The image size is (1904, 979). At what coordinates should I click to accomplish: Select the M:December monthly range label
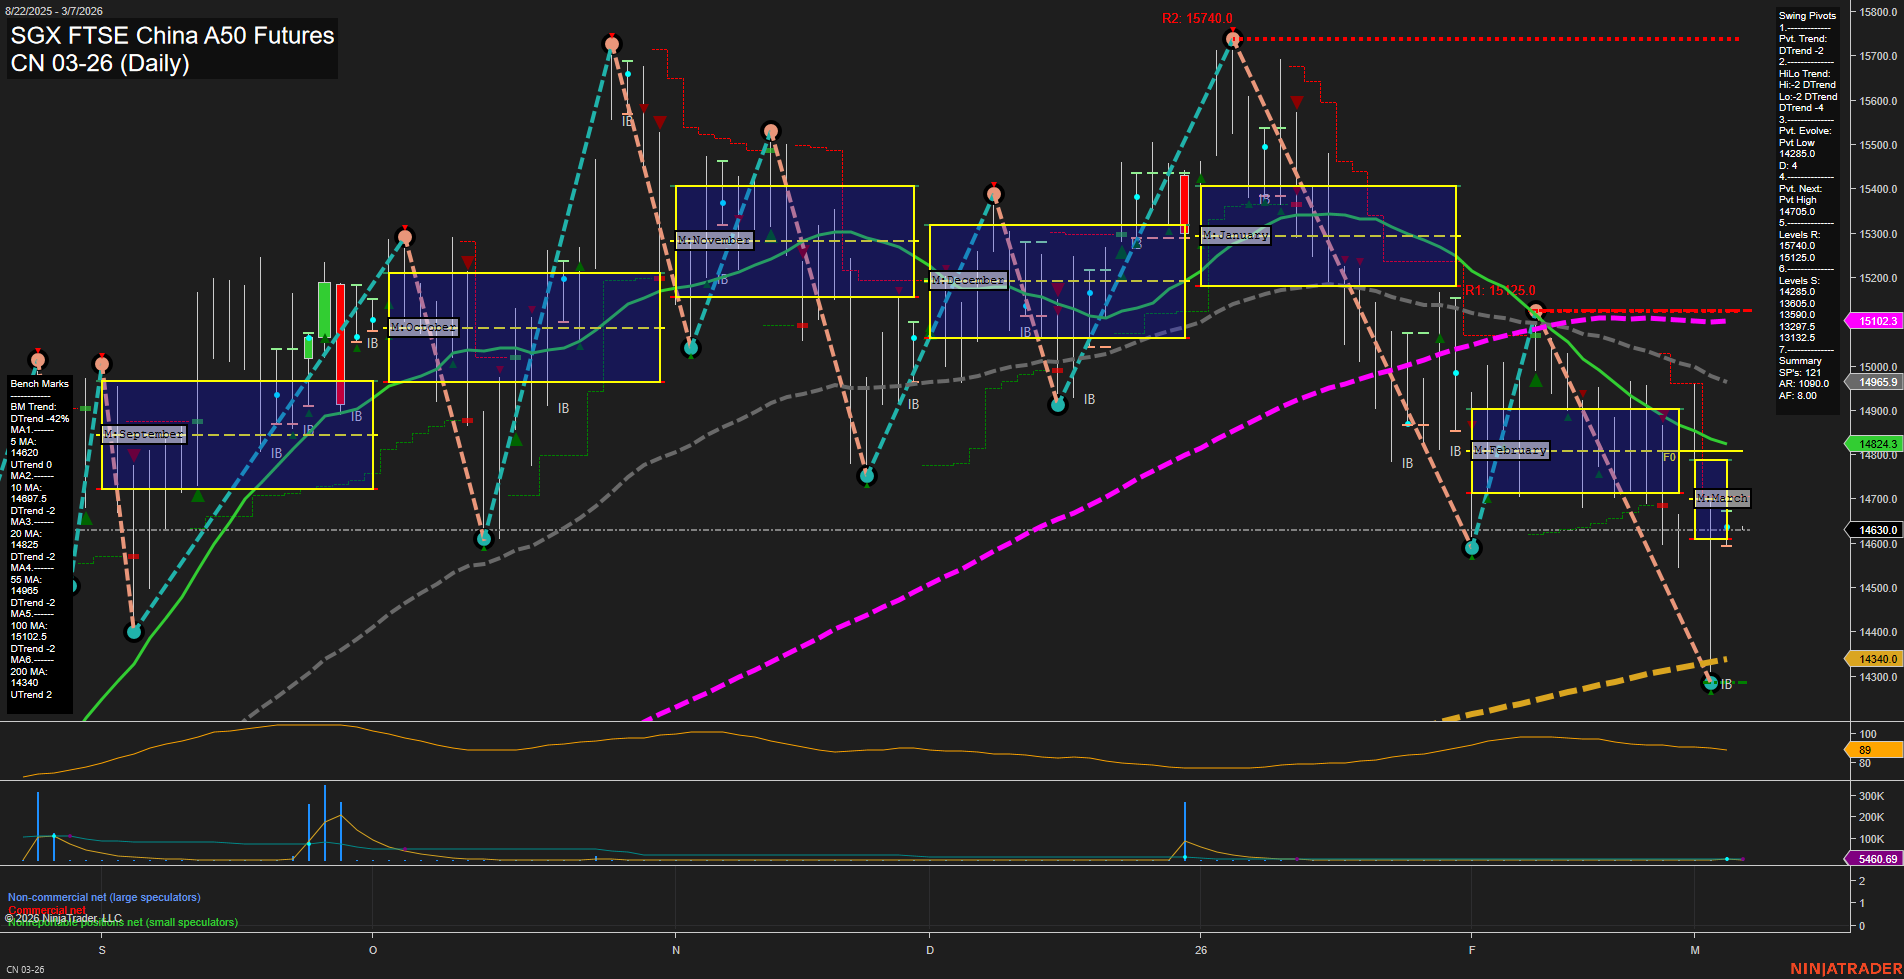(x=968, y=280)
